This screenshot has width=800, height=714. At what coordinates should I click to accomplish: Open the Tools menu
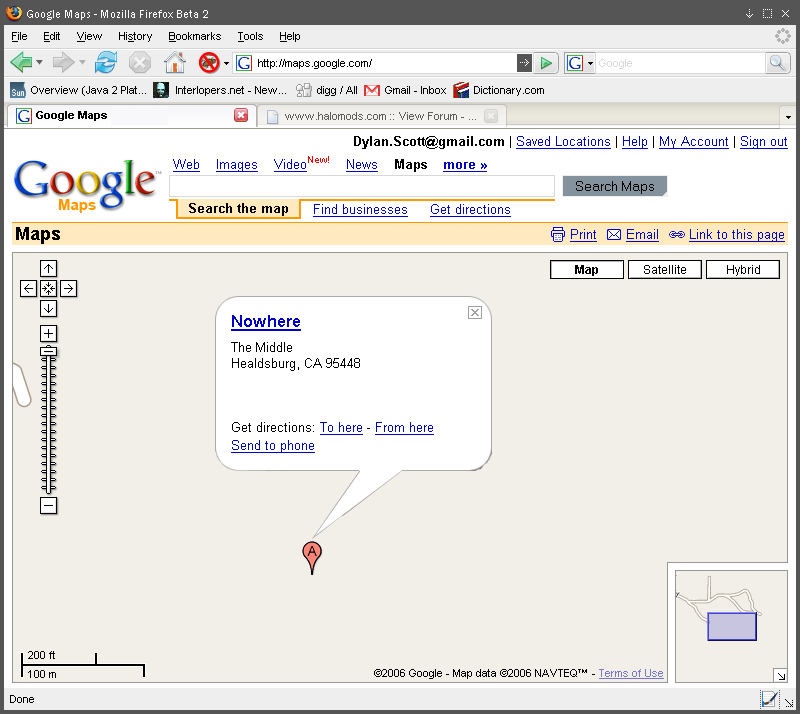click(x=250, y=36)
